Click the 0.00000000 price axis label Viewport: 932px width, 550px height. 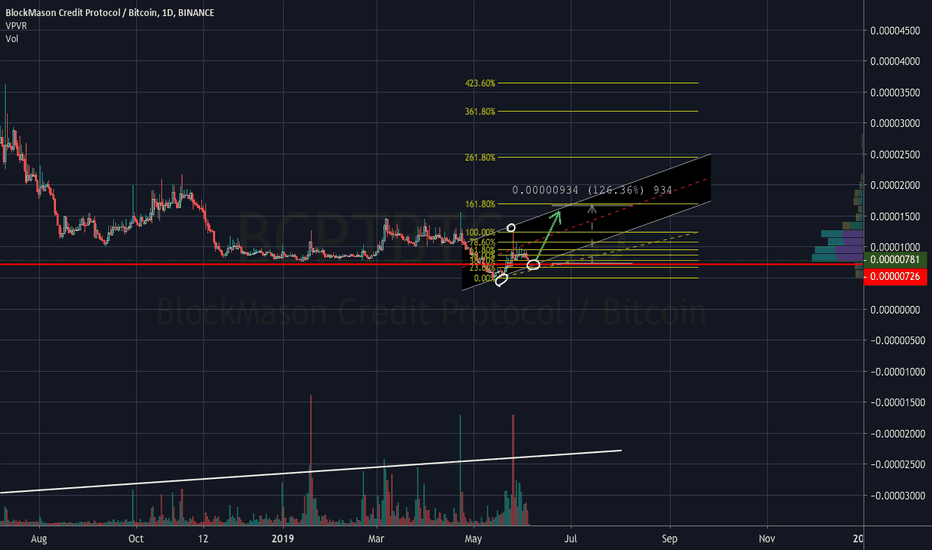click(x=895, y=310)
